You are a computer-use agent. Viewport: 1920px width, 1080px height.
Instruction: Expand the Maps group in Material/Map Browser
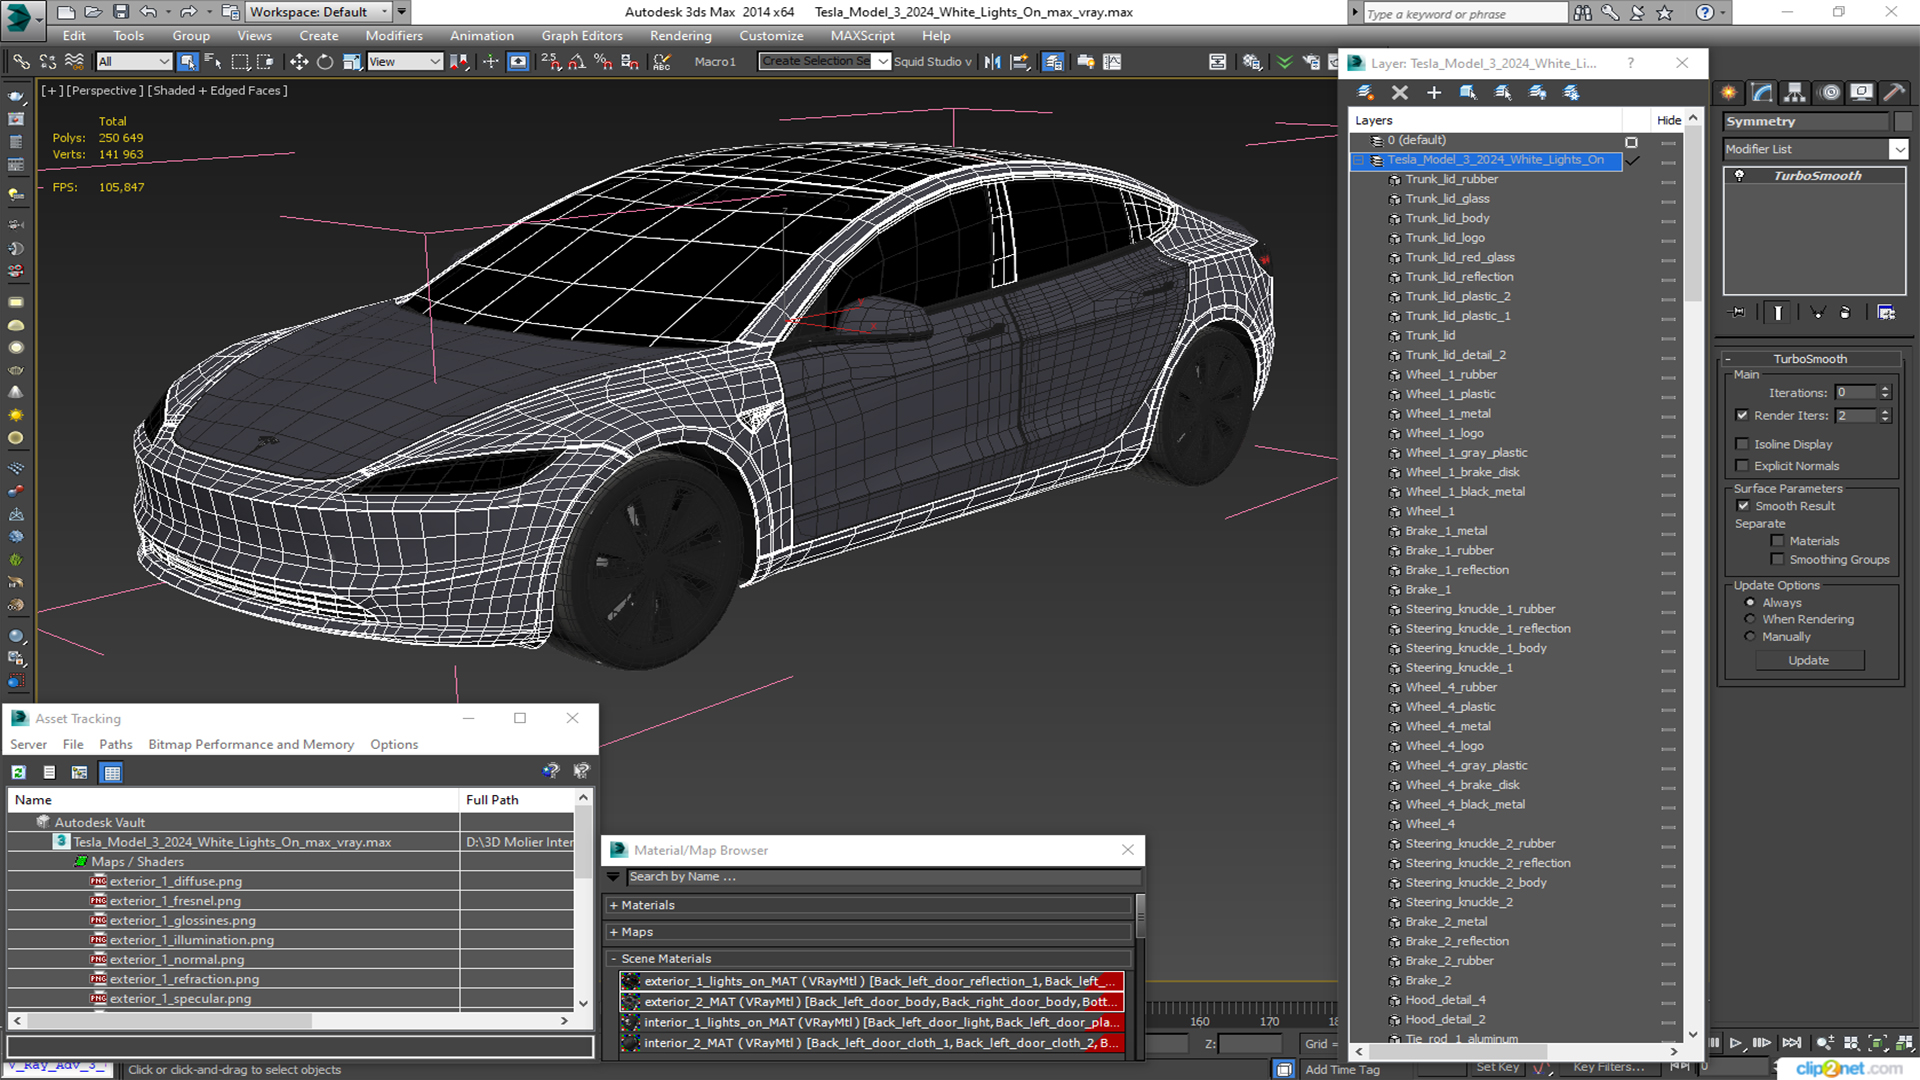(x=868, y=932)
